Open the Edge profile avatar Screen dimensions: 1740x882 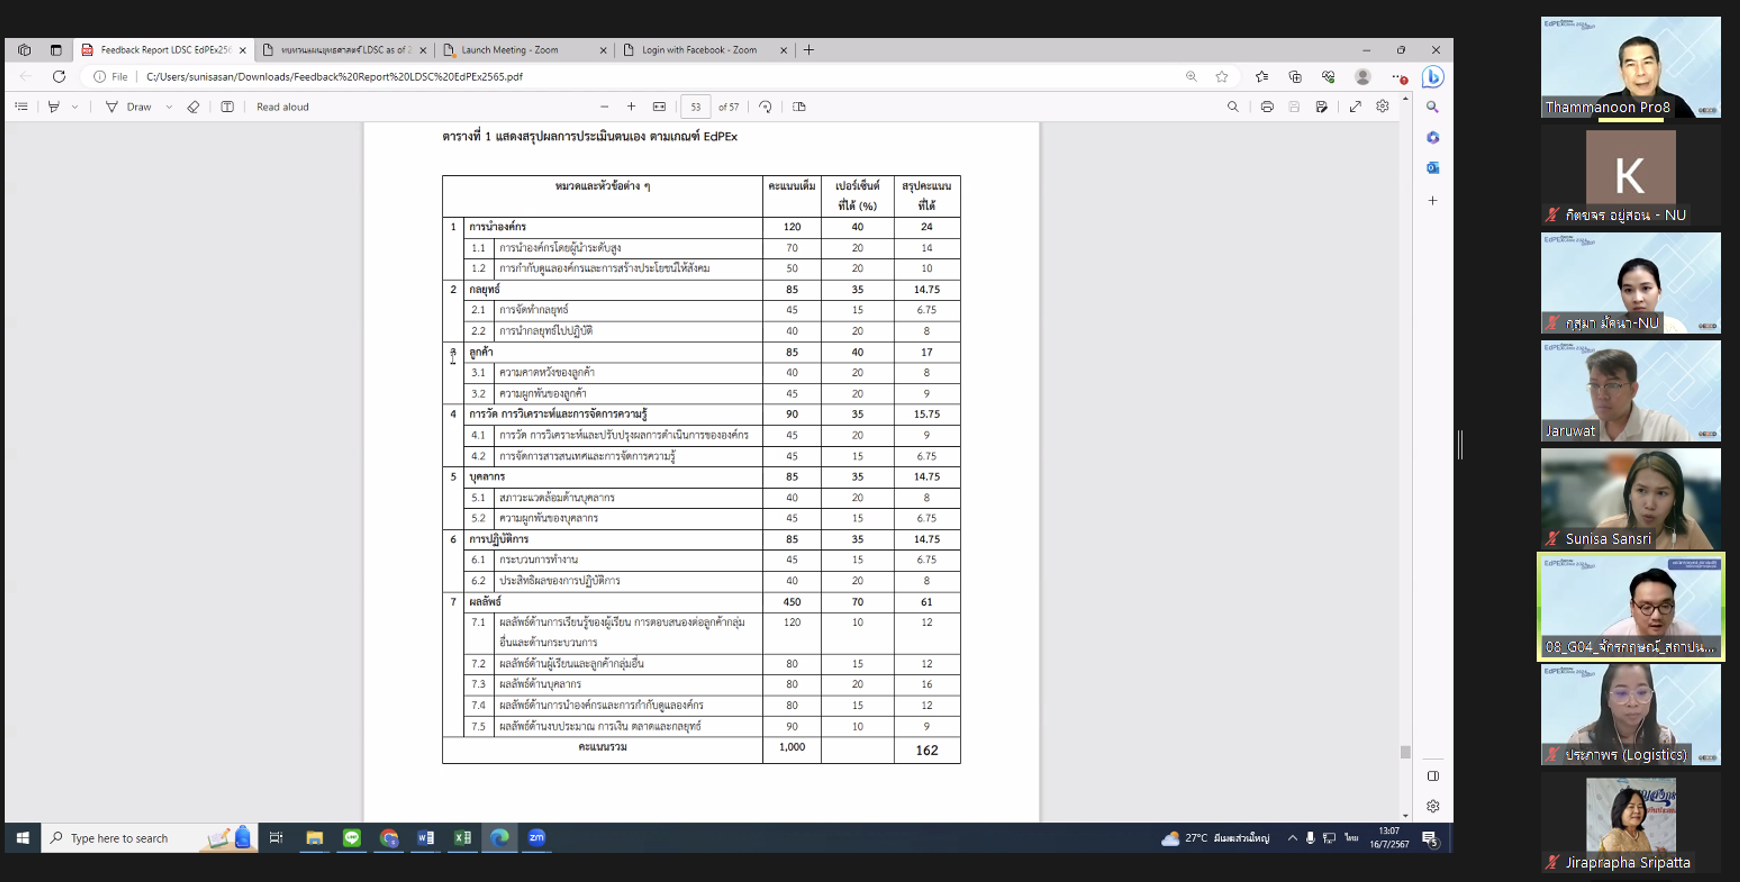click(1362, 77)
